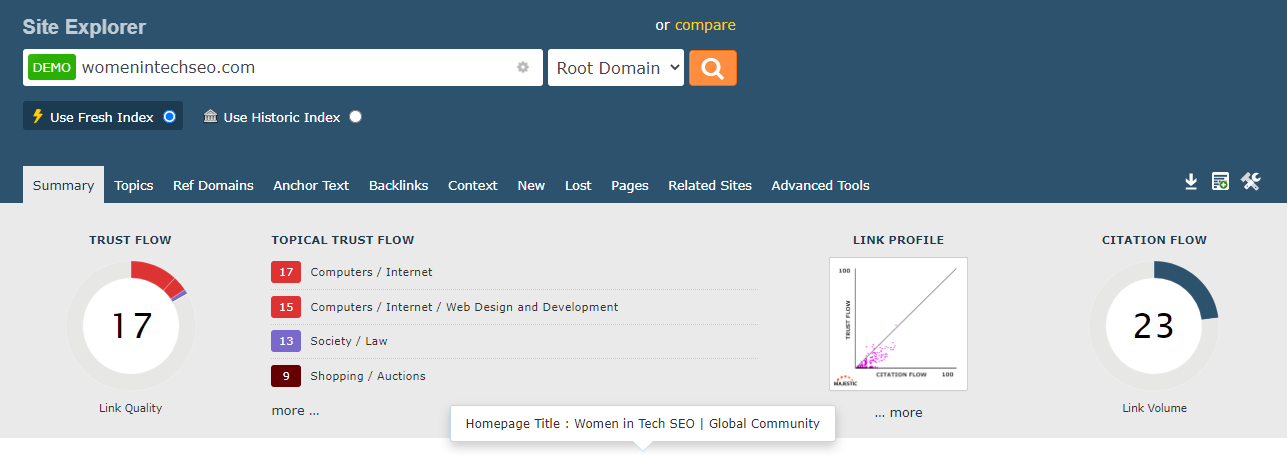Open the Related Sites tab
This screenshot has height=455, width=1287.
coord(710,185)
